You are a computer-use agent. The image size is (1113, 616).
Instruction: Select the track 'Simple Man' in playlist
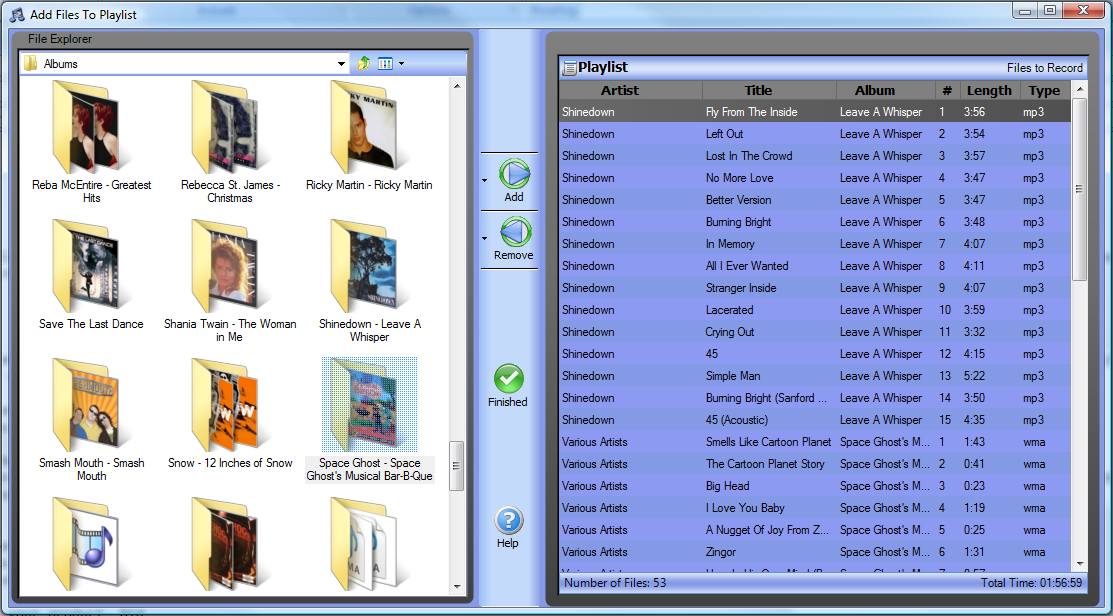pyautogui.click(x=733, y=376)
